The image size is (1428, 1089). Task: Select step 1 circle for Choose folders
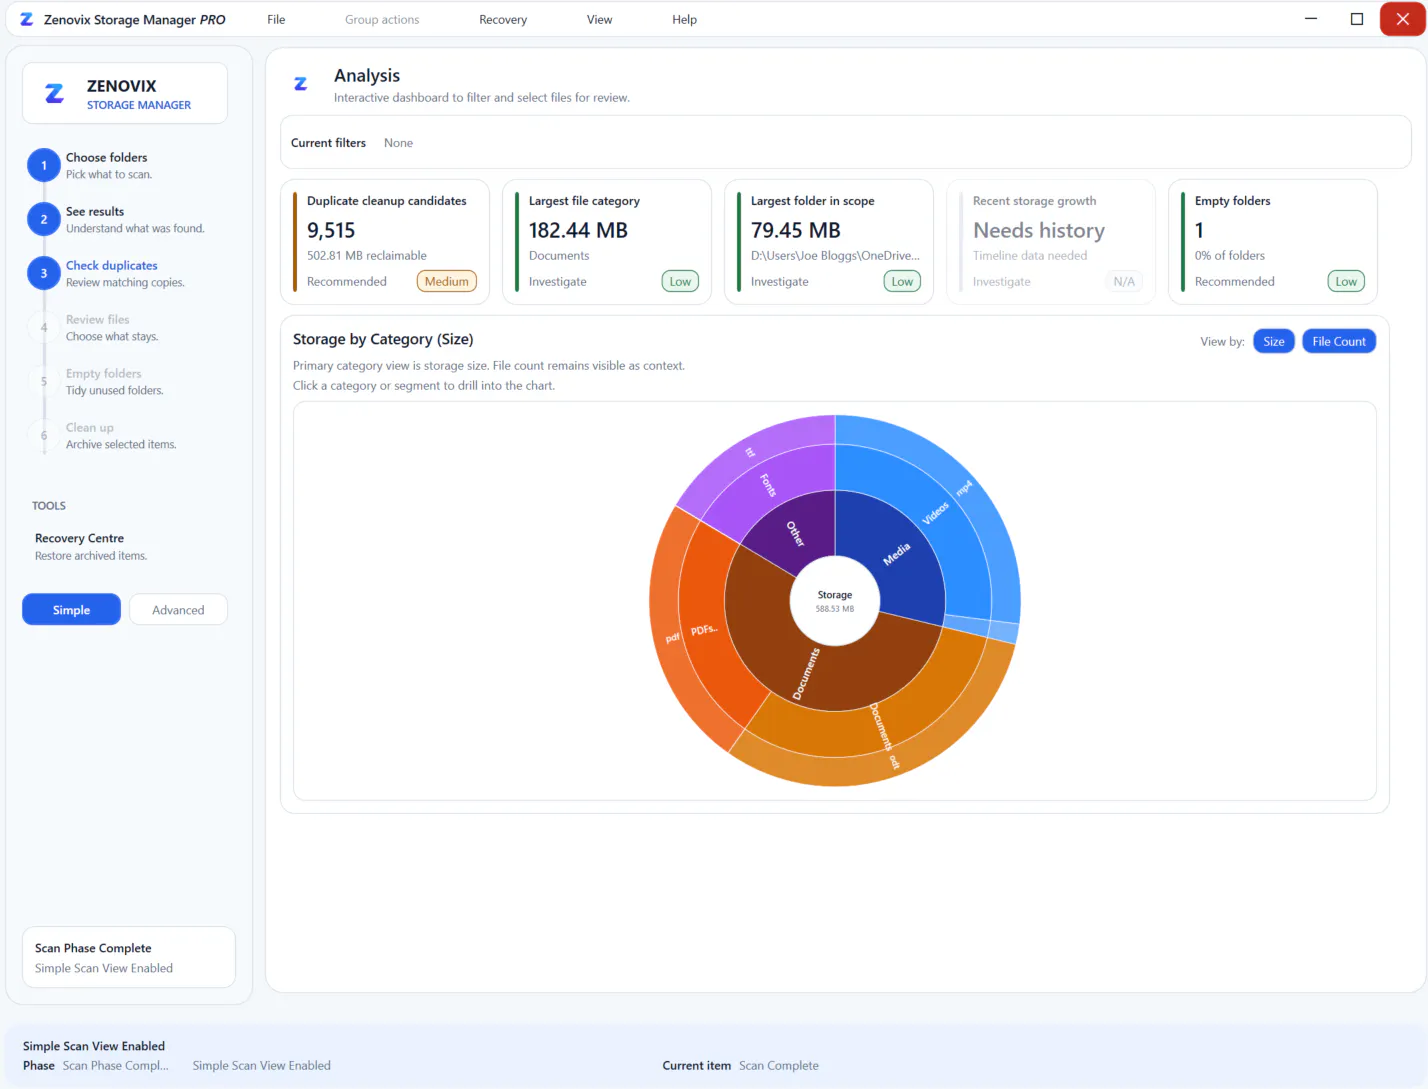click(44, 166)
